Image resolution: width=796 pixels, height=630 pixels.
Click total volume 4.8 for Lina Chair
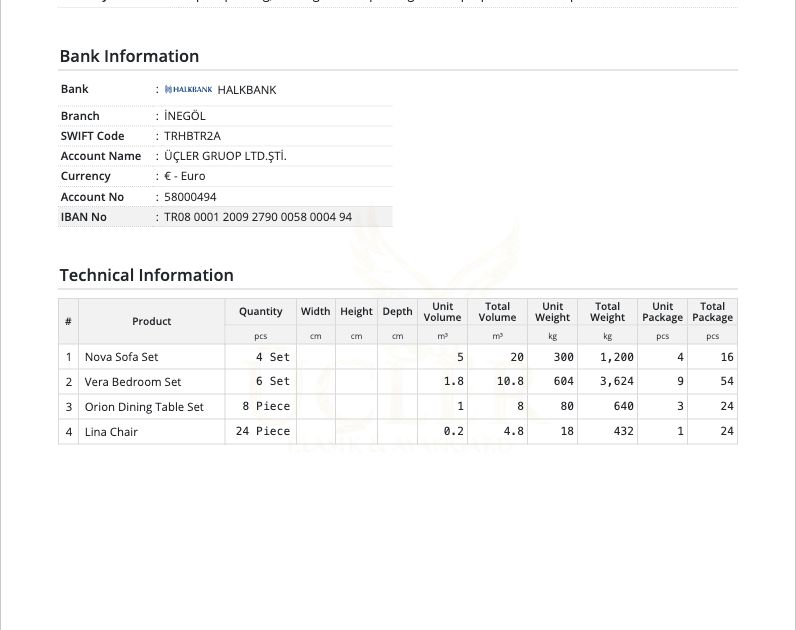pos(514,431)
